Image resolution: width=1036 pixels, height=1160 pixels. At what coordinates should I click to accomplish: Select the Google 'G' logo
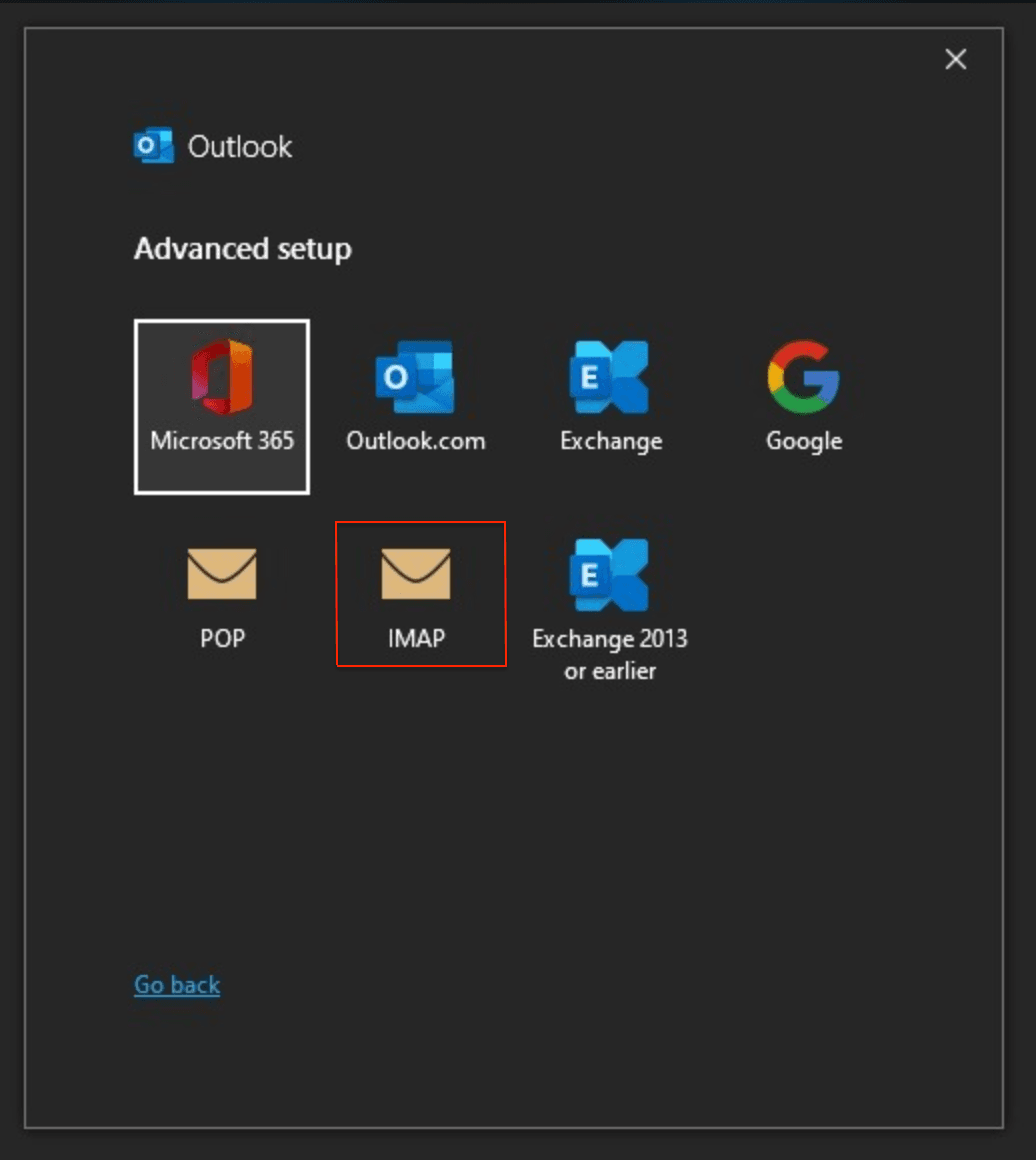803,376
